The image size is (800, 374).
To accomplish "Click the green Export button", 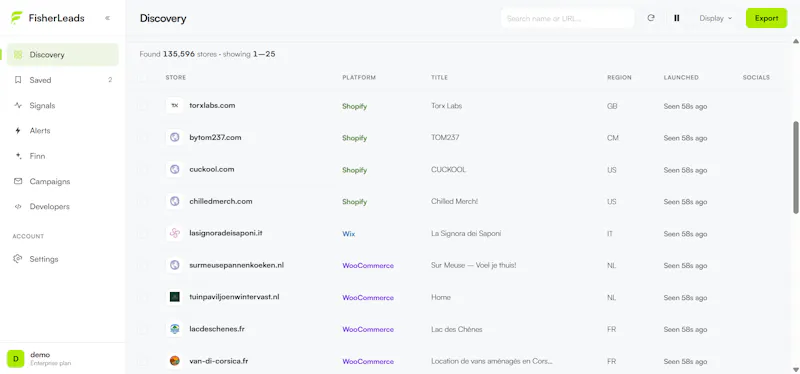I will (766, 18).
